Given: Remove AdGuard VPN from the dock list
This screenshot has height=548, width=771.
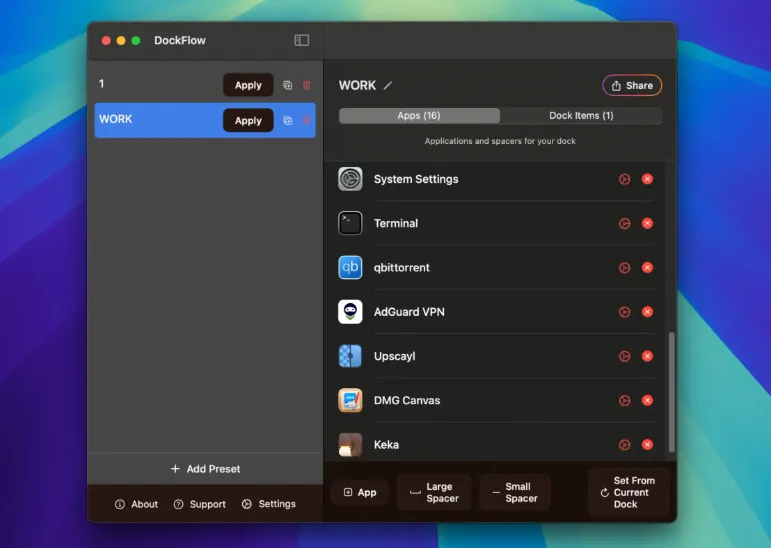Looking at the screenshot, I should [648, 312].
